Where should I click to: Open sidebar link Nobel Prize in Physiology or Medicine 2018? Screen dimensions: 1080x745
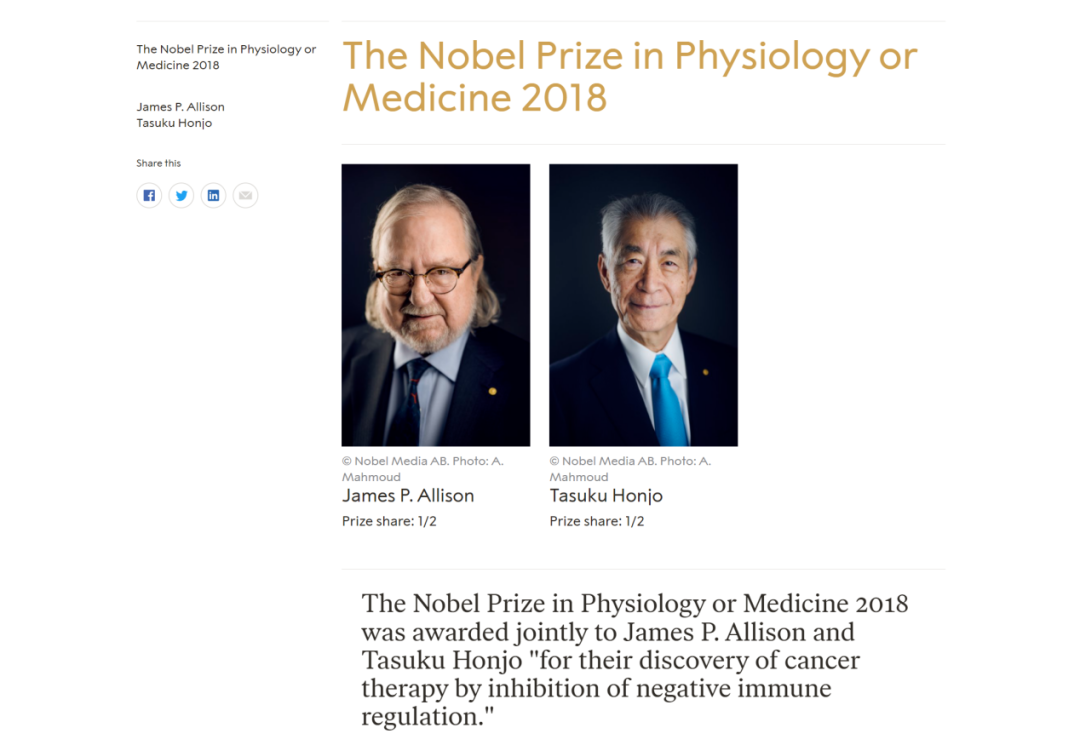[x=226, y=57]
